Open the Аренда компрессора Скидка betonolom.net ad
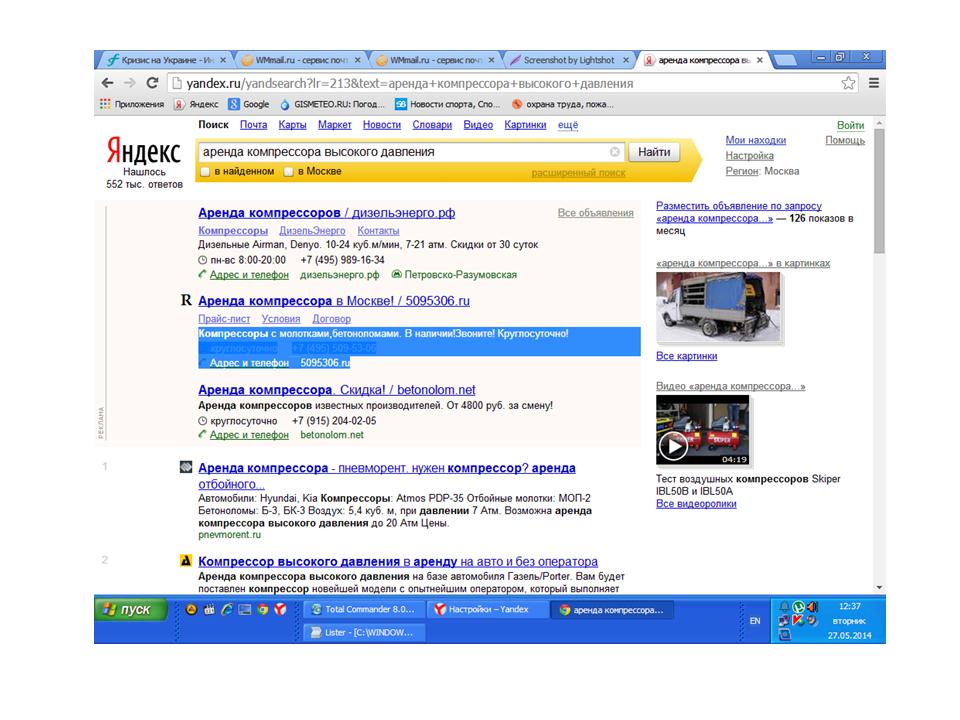The image size is (960, 720). 337,390
